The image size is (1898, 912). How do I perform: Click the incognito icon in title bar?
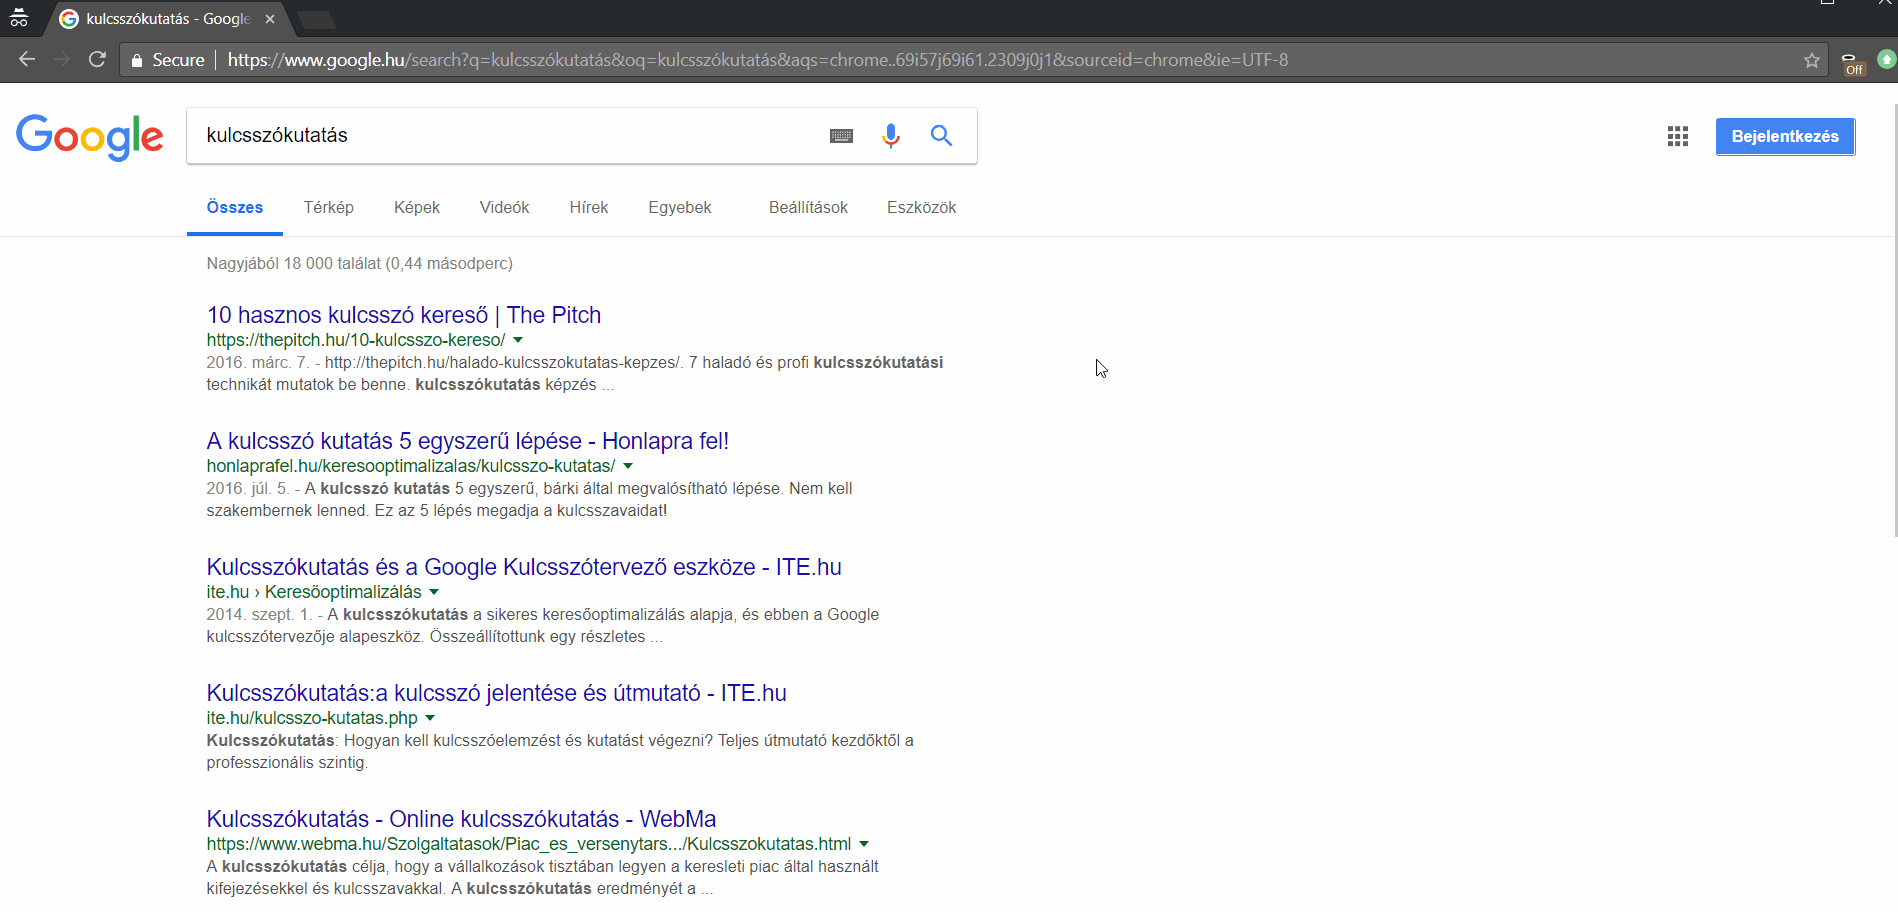click(x=19, y=18)
